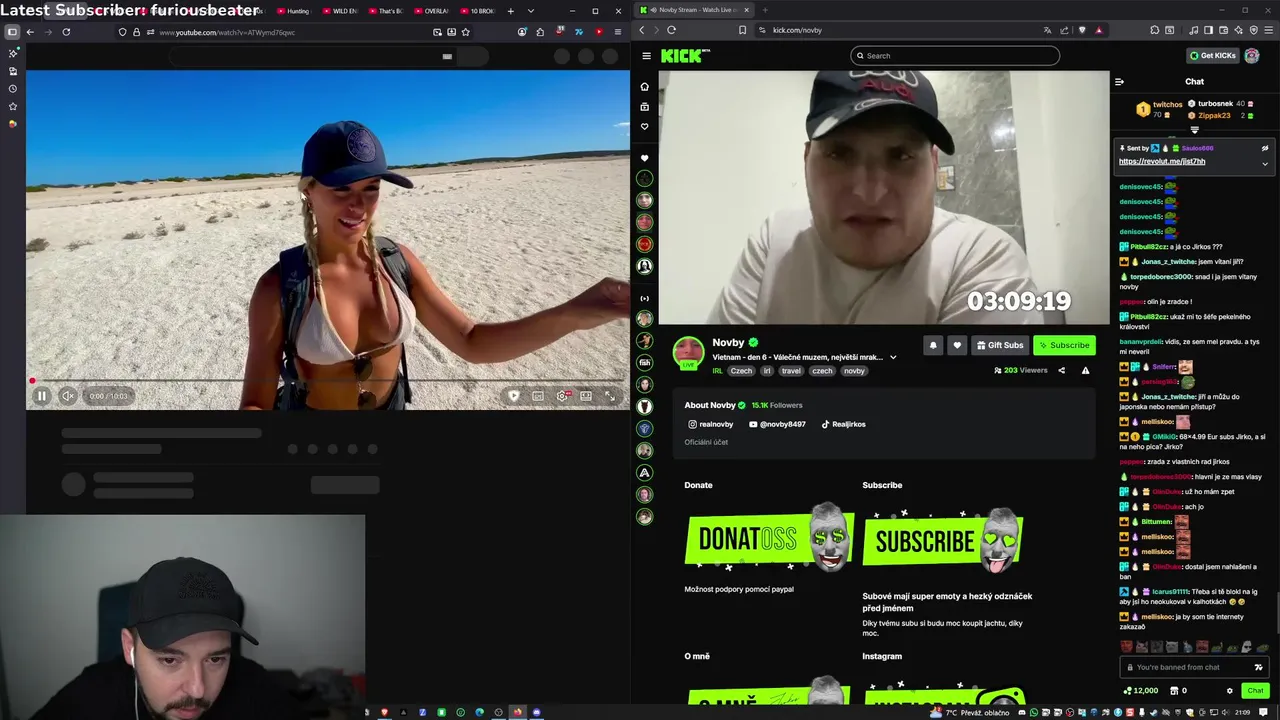
Task: Bookmark the YouTube page with star
Action: pyautogui.click(x=465, y=32)
